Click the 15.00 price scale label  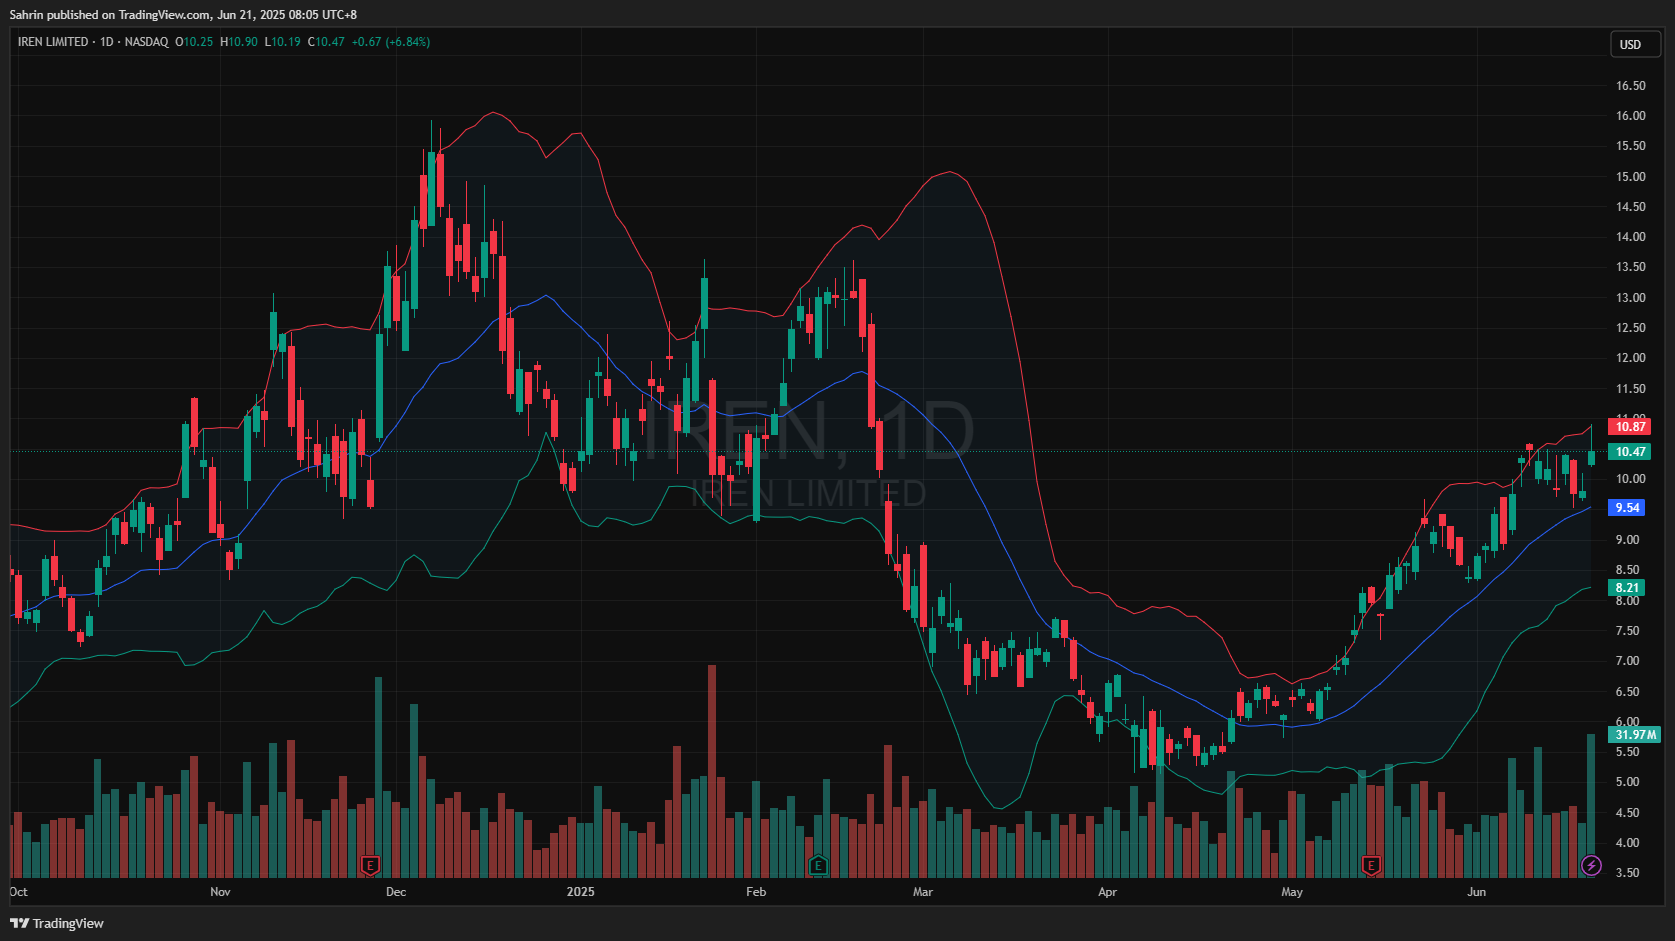click(x=1631, y=177)
